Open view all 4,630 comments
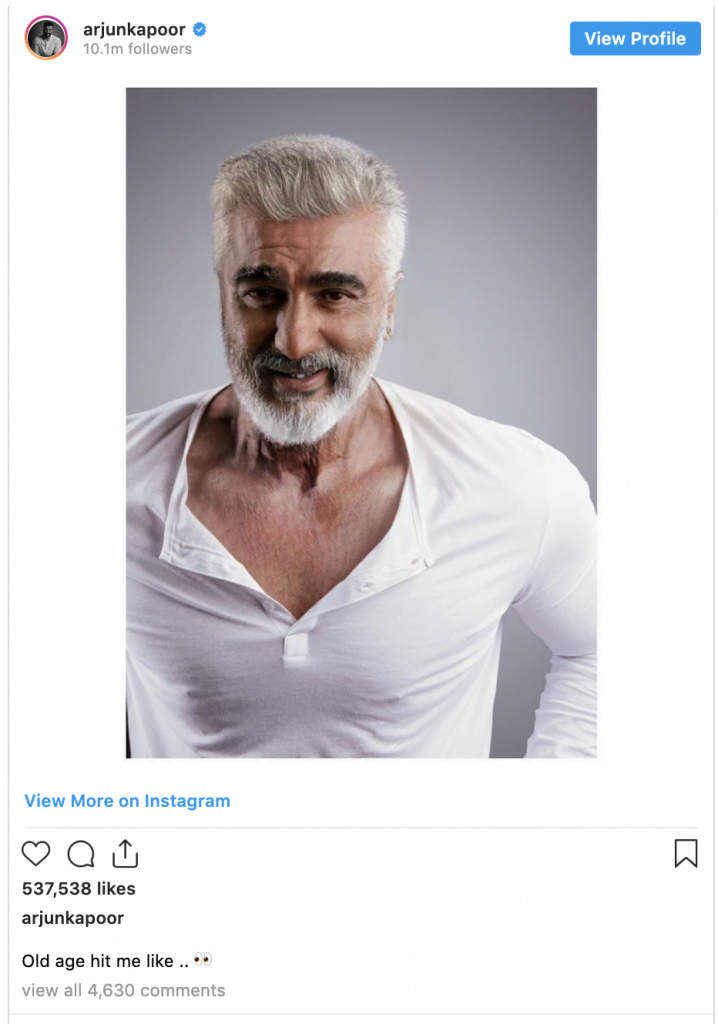Screen dimensions: 718x1024 pyautogui.click(x=123, y=990)
